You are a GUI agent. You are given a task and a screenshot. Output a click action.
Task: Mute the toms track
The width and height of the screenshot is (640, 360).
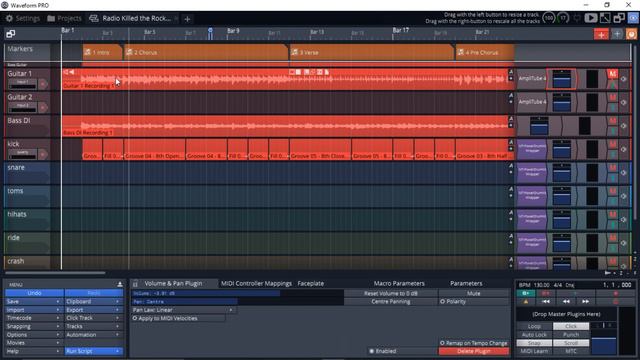click(612, 191)
